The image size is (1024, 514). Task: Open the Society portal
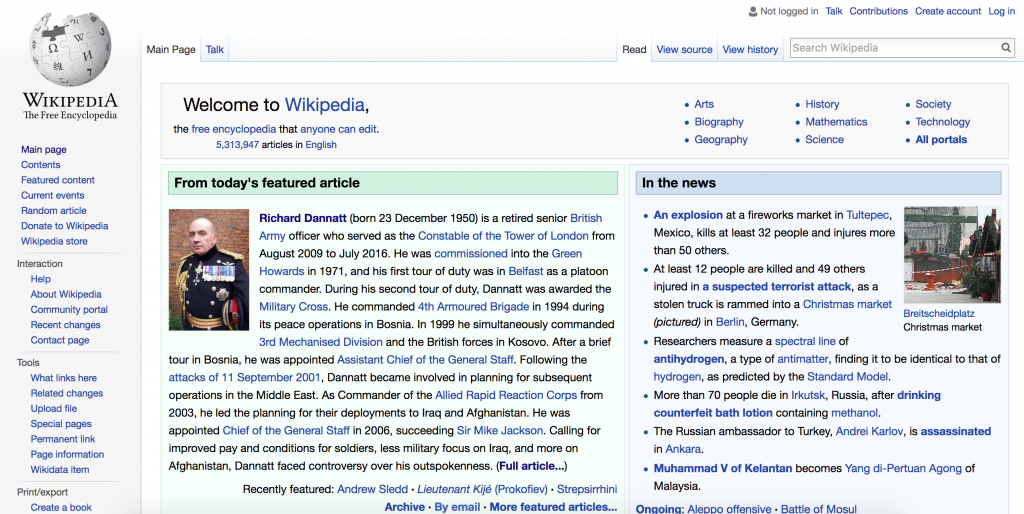click(933, 104)
